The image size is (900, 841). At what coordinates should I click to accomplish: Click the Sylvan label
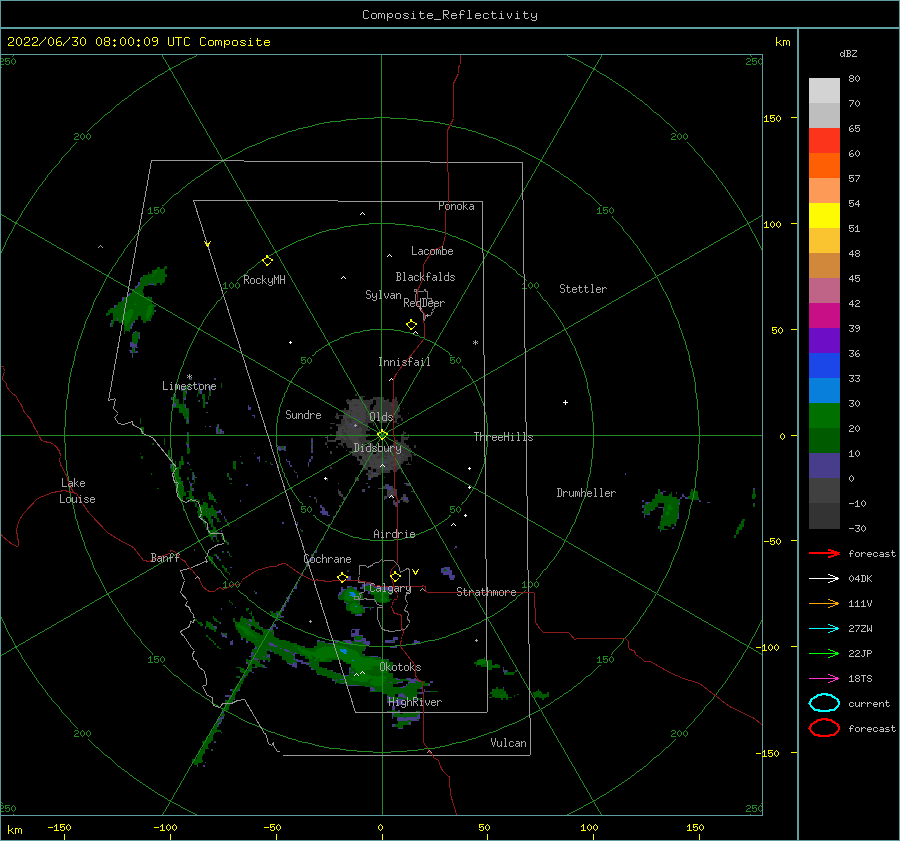(x=383, y=295)
